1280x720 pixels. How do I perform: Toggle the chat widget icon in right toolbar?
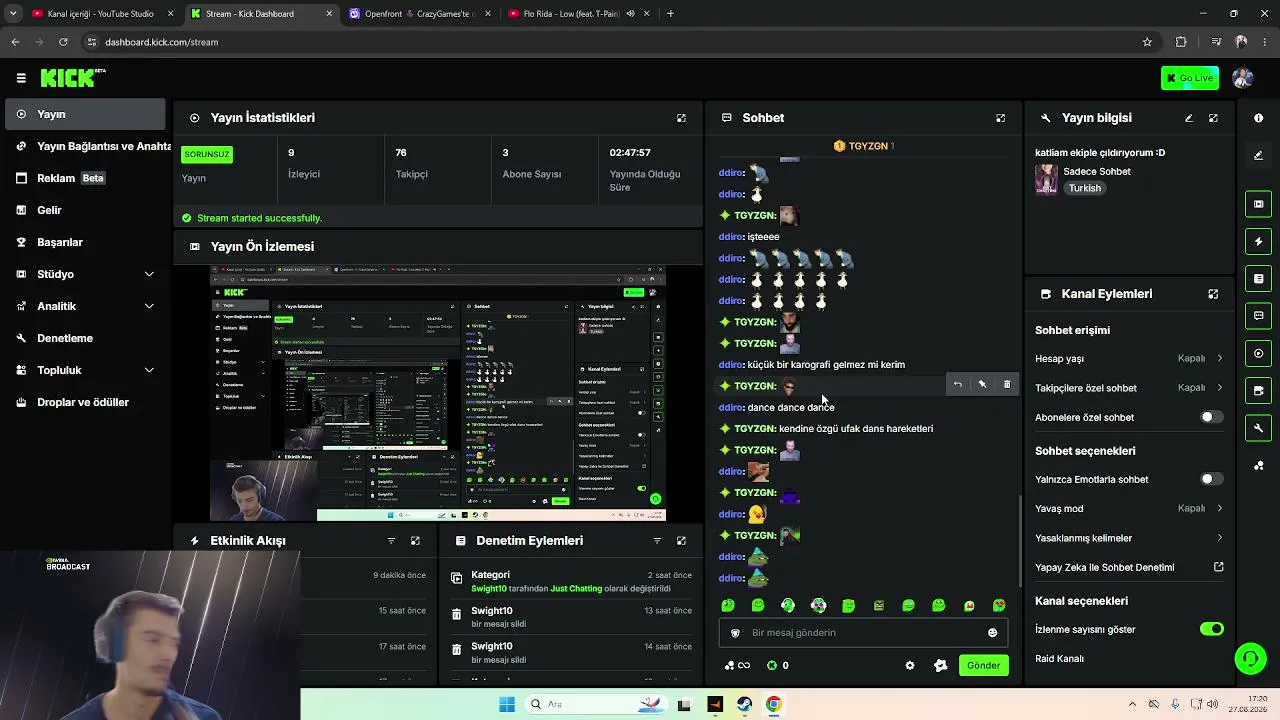1258,316
